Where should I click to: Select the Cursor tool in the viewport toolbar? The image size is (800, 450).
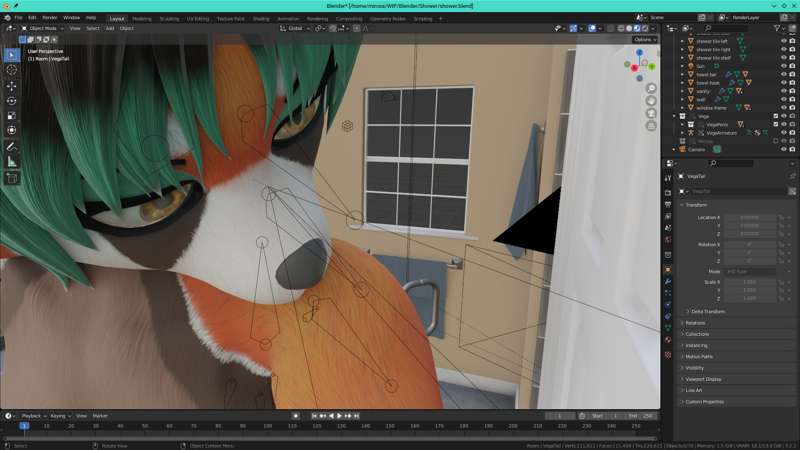pyautogui.click(x=12, y=70)
